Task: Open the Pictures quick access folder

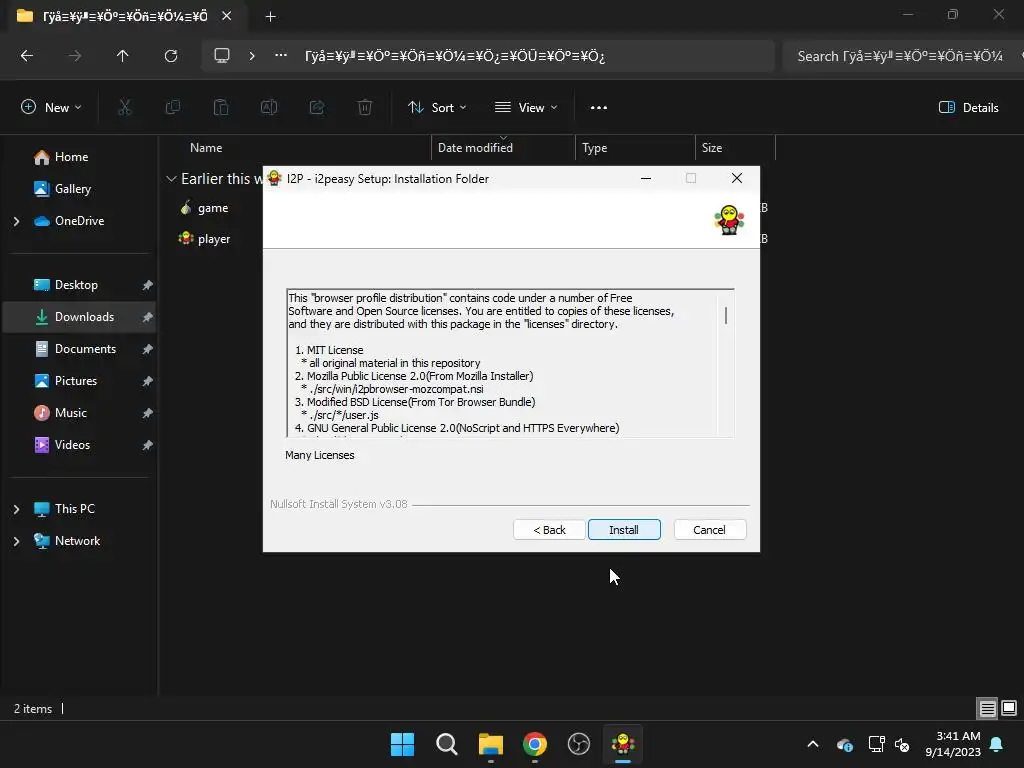Action: [75, 381]
